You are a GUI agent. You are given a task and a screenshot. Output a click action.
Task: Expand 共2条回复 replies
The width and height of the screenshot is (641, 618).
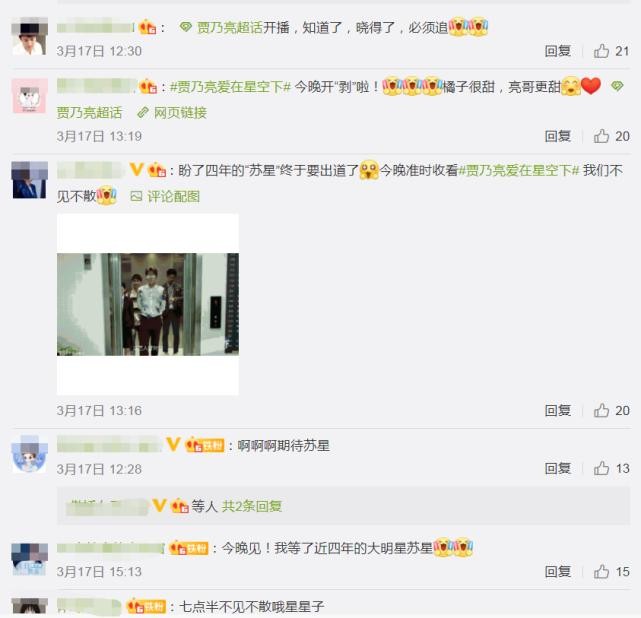point(252,506)
